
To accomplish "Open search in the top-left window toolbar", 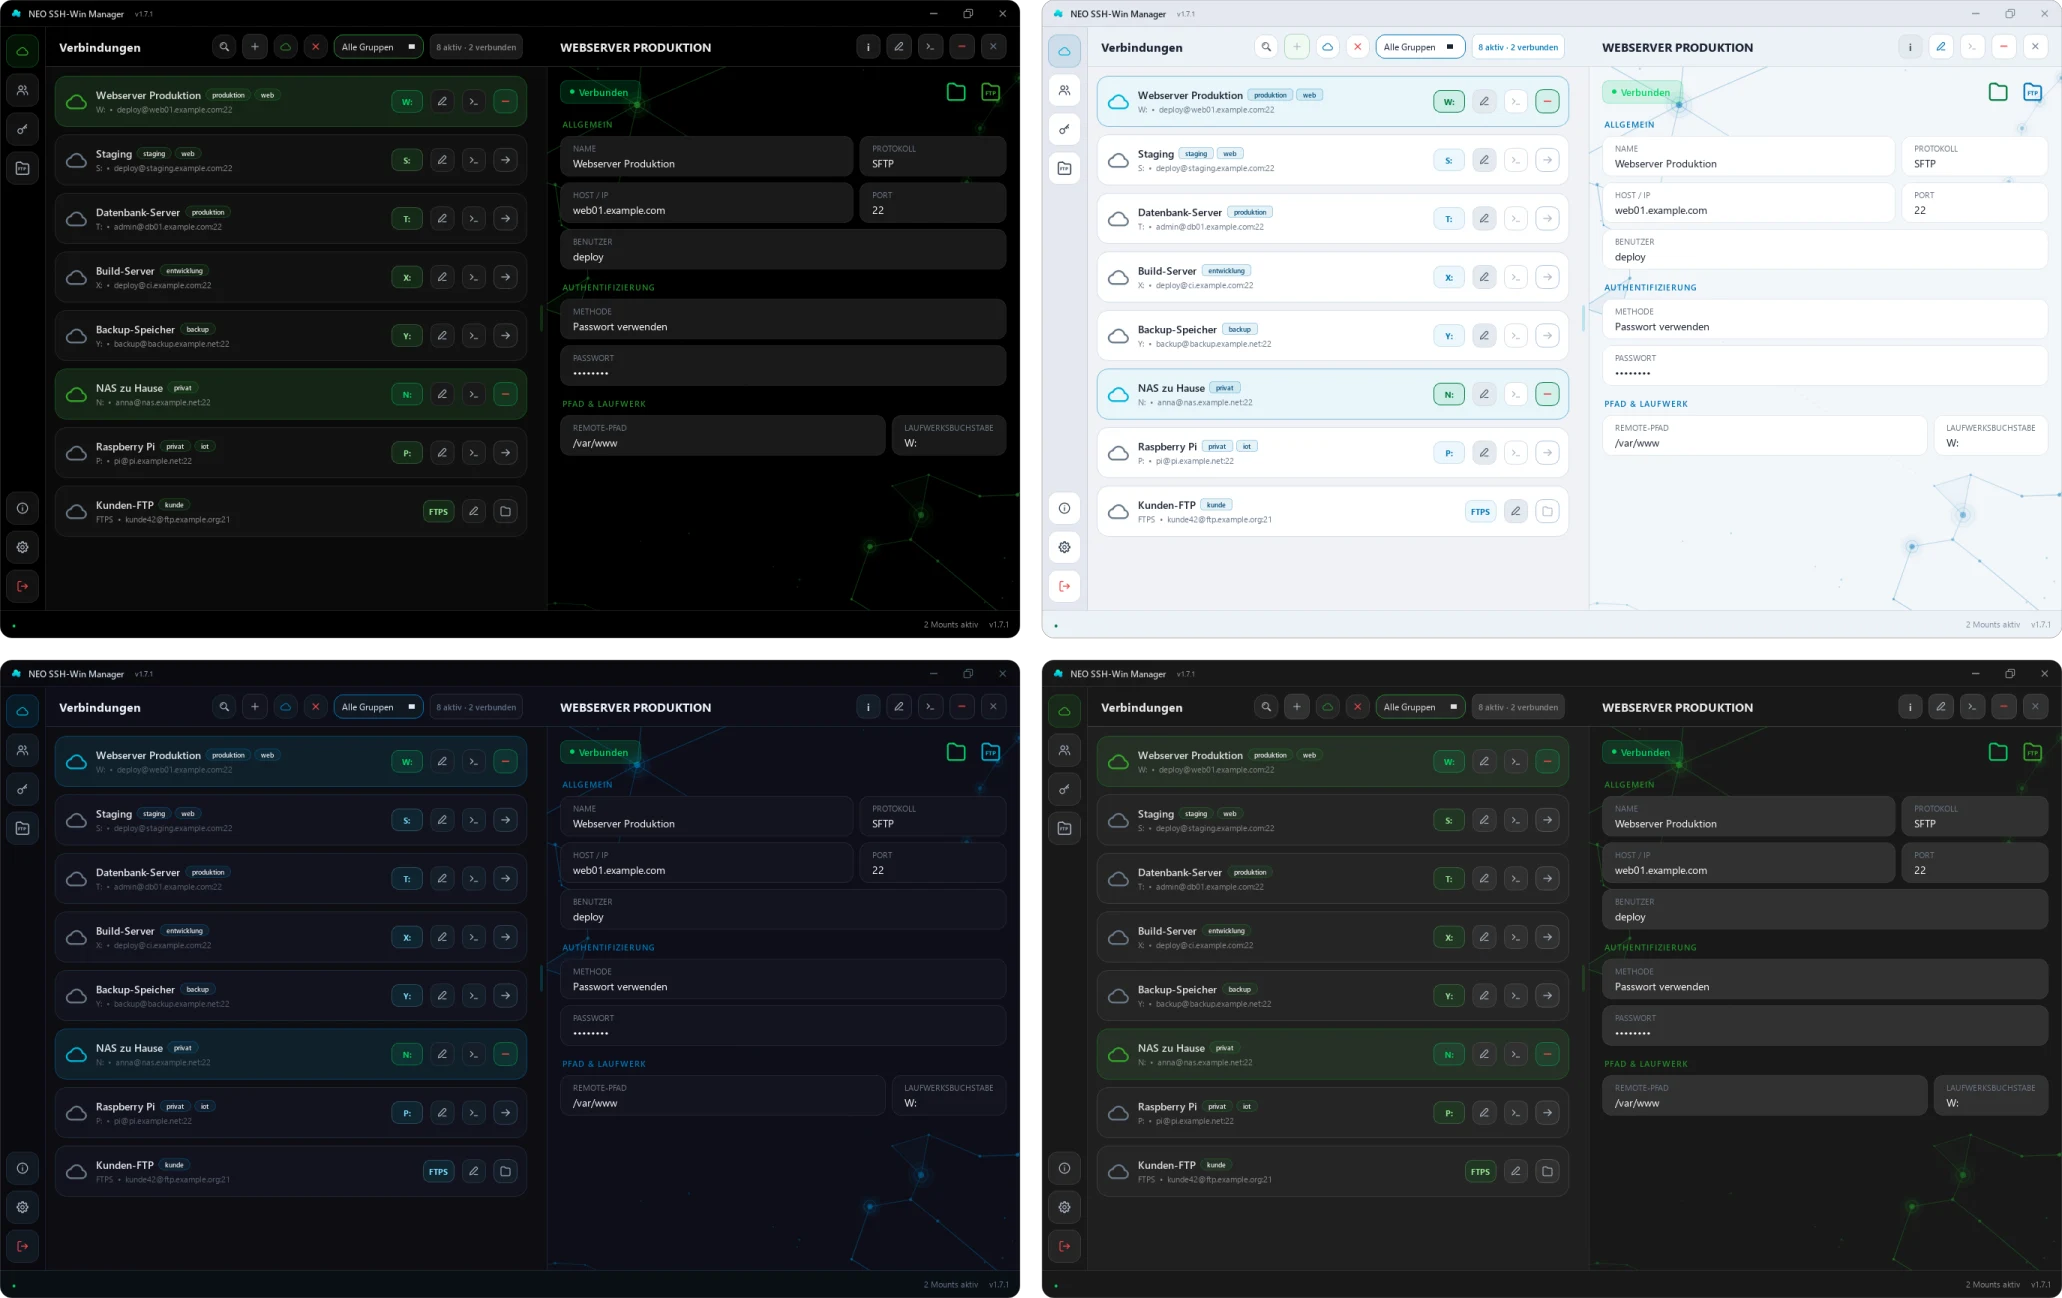I will (x=224, y=47).
